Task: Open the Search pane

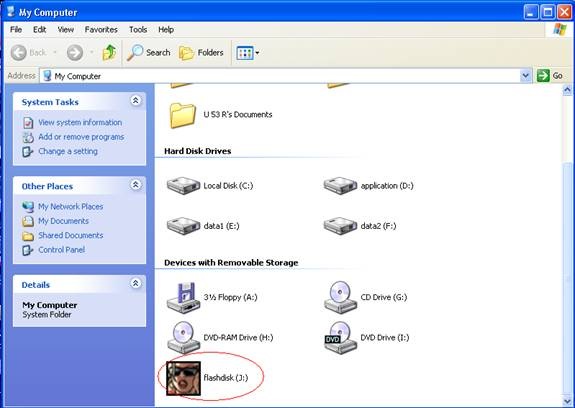Action: tap(149, 53)
